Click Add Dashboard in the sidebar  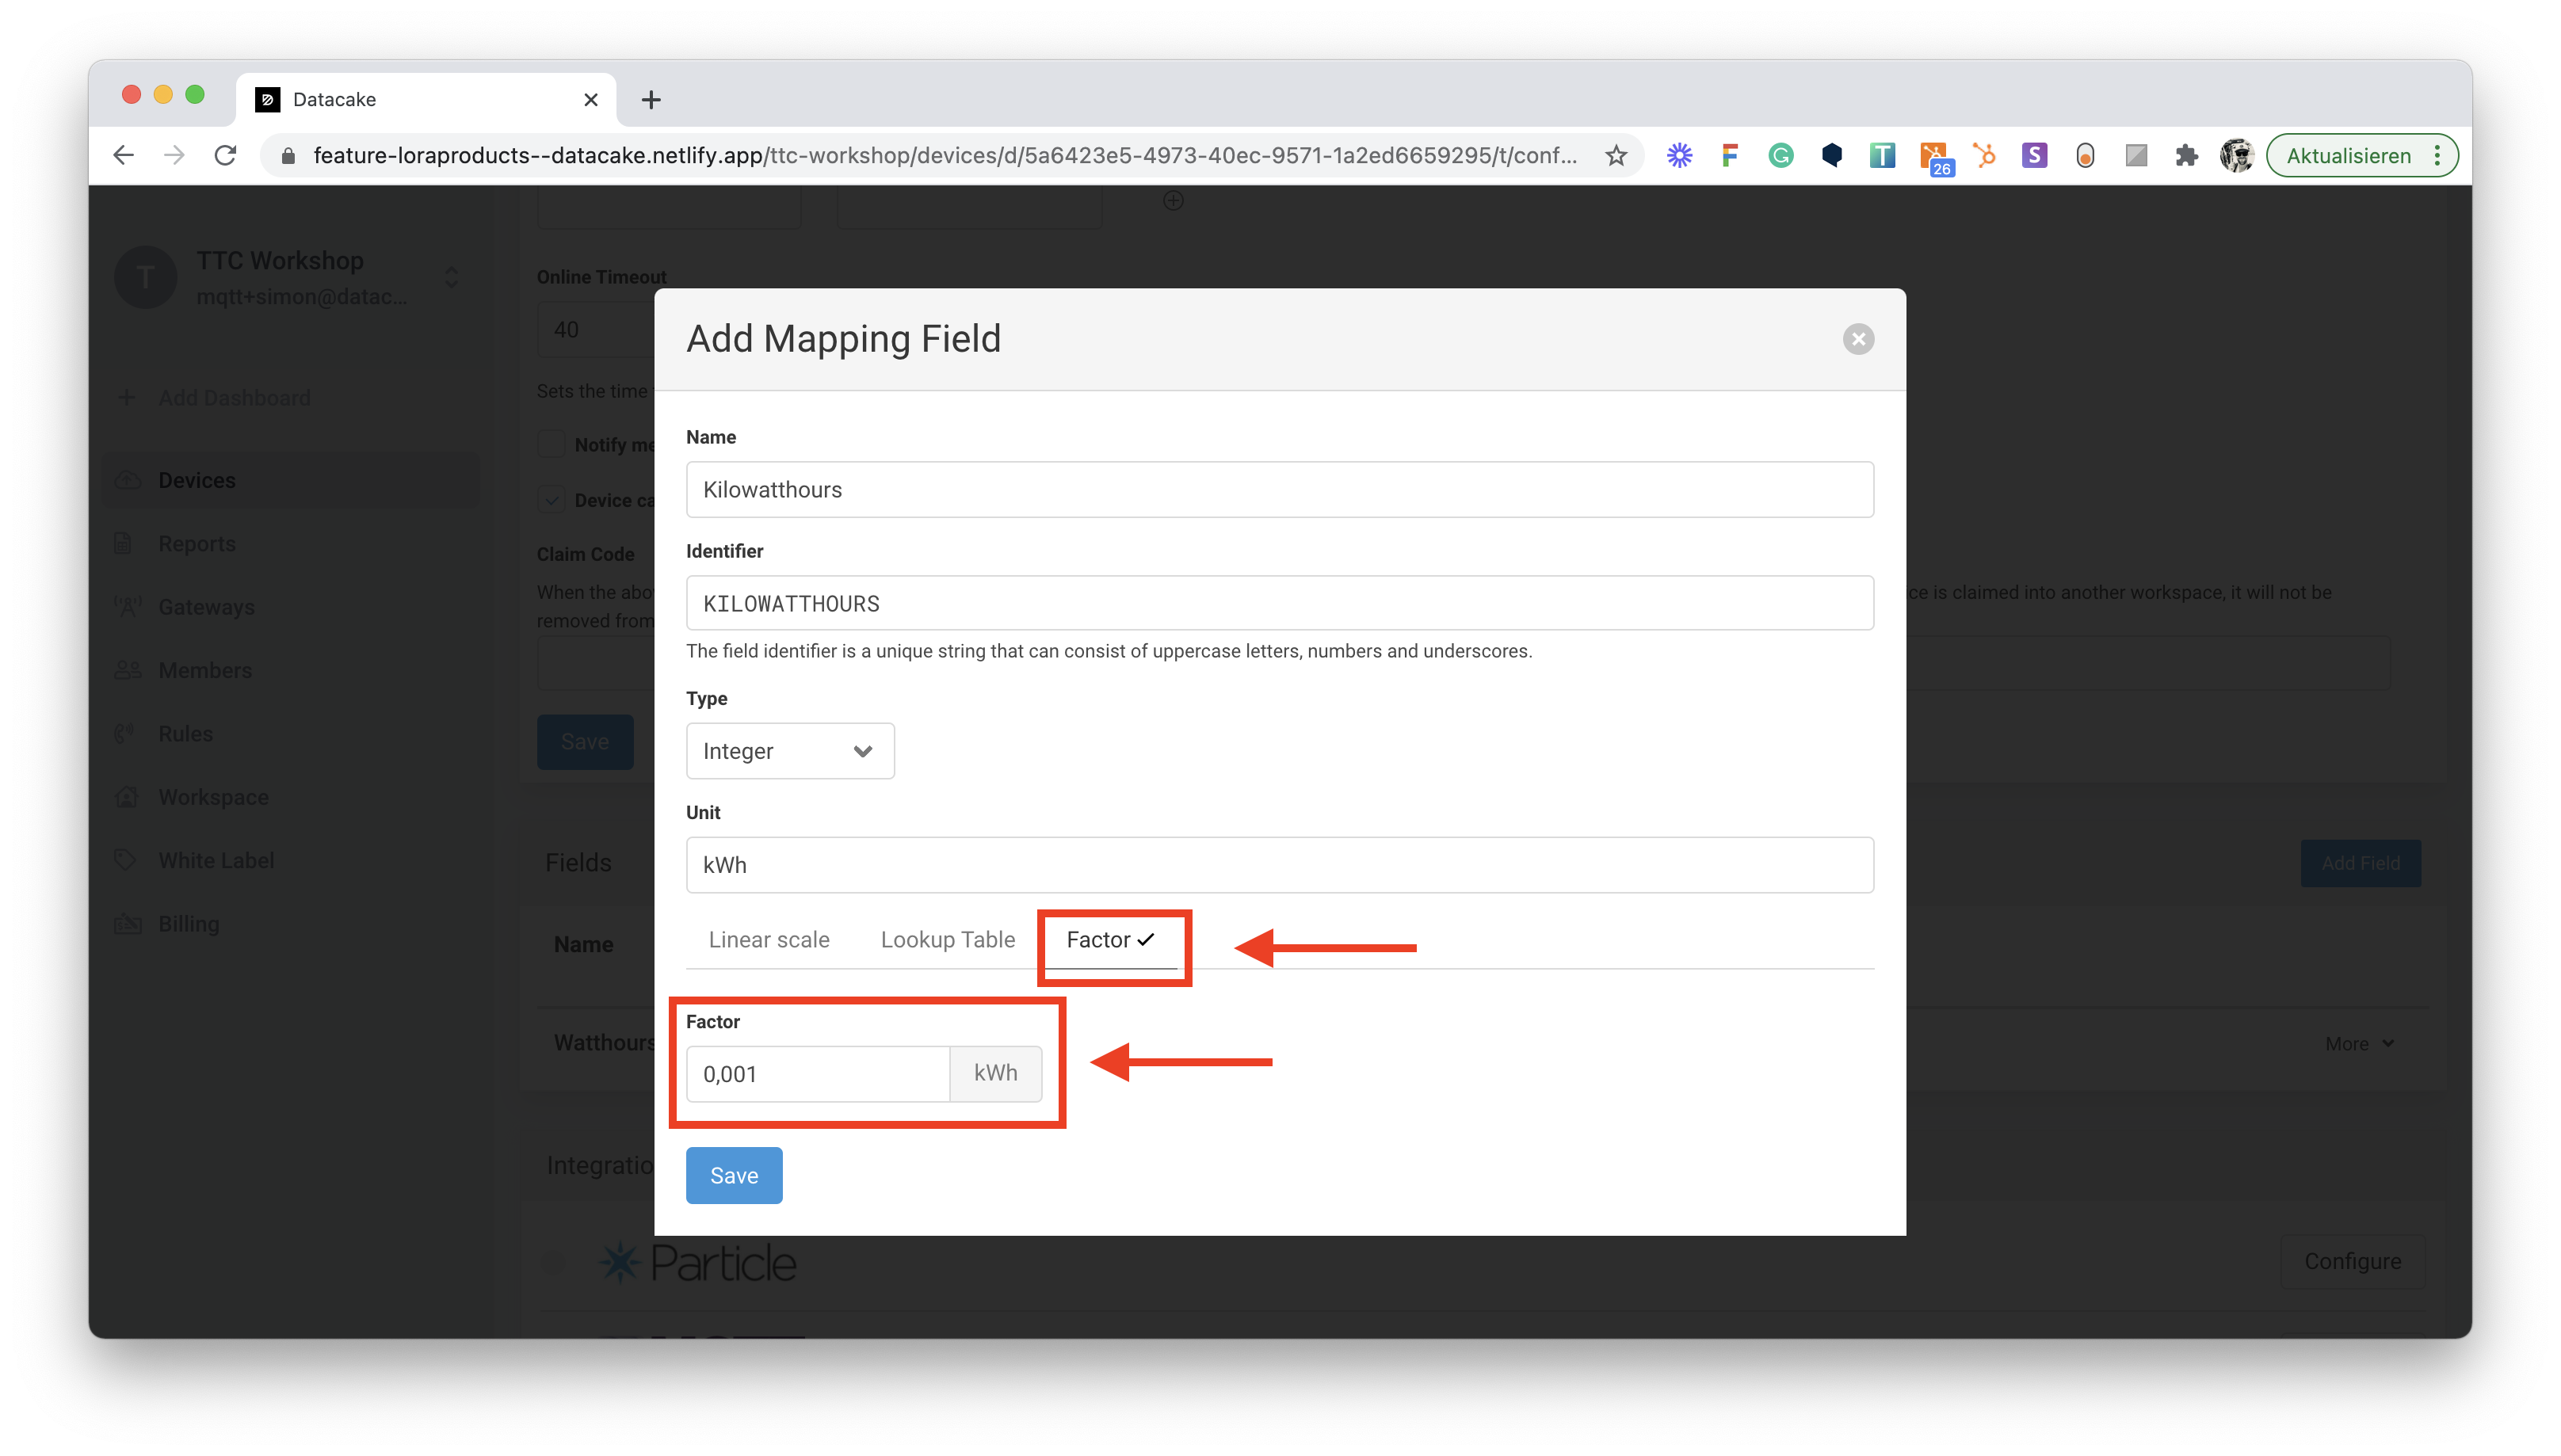[214, 398]
